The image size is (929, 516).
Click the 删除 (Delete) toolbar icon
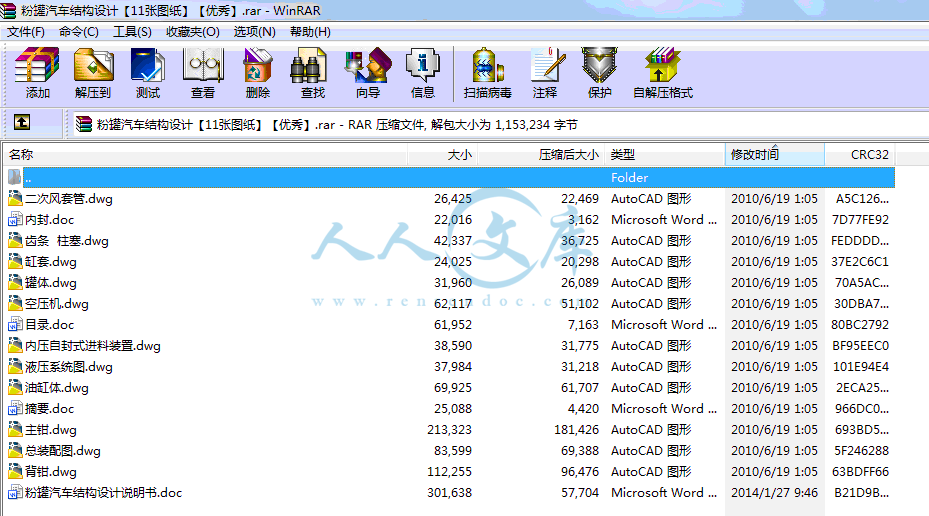(x=258, y=65)
